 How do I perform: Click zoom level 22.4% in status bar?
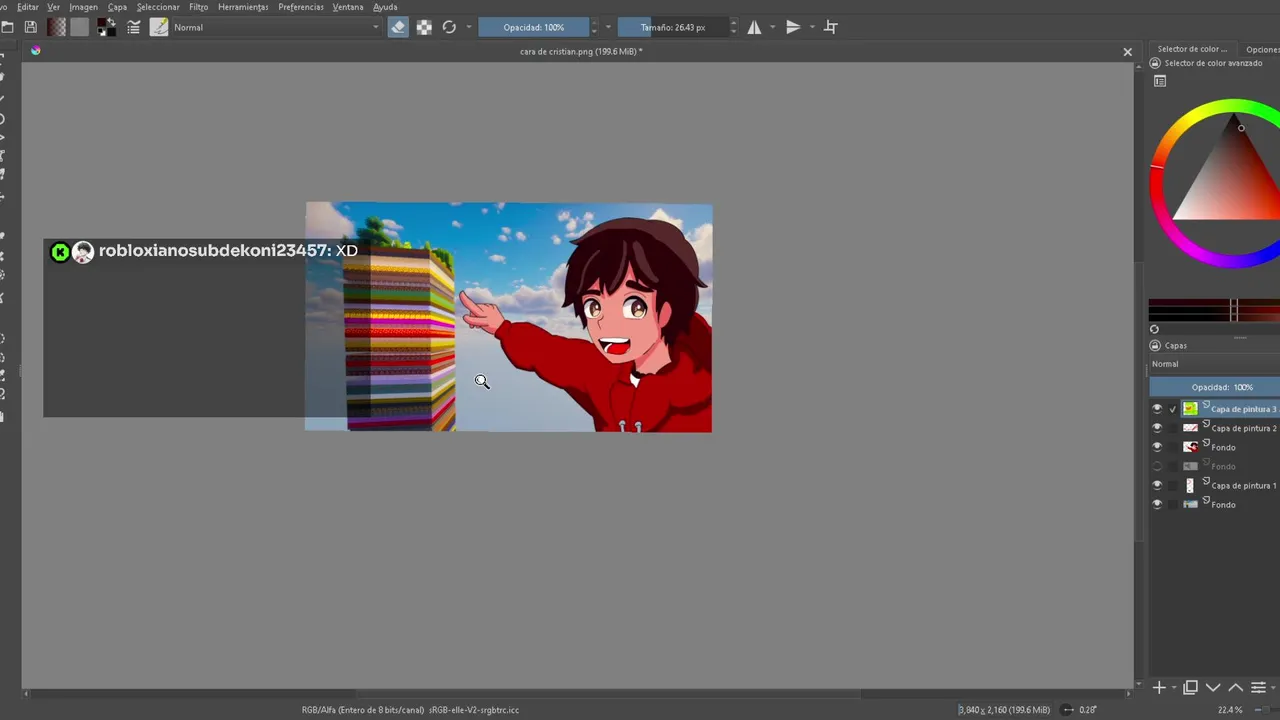(x=1229, y=710)
